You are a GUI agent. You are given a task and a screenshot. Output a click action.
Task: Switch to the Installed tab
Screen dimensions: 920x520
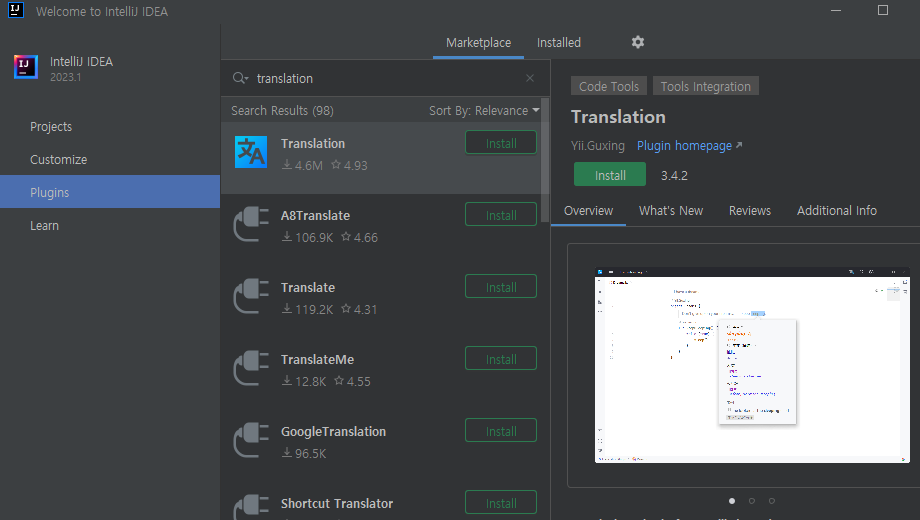point(559,43)
